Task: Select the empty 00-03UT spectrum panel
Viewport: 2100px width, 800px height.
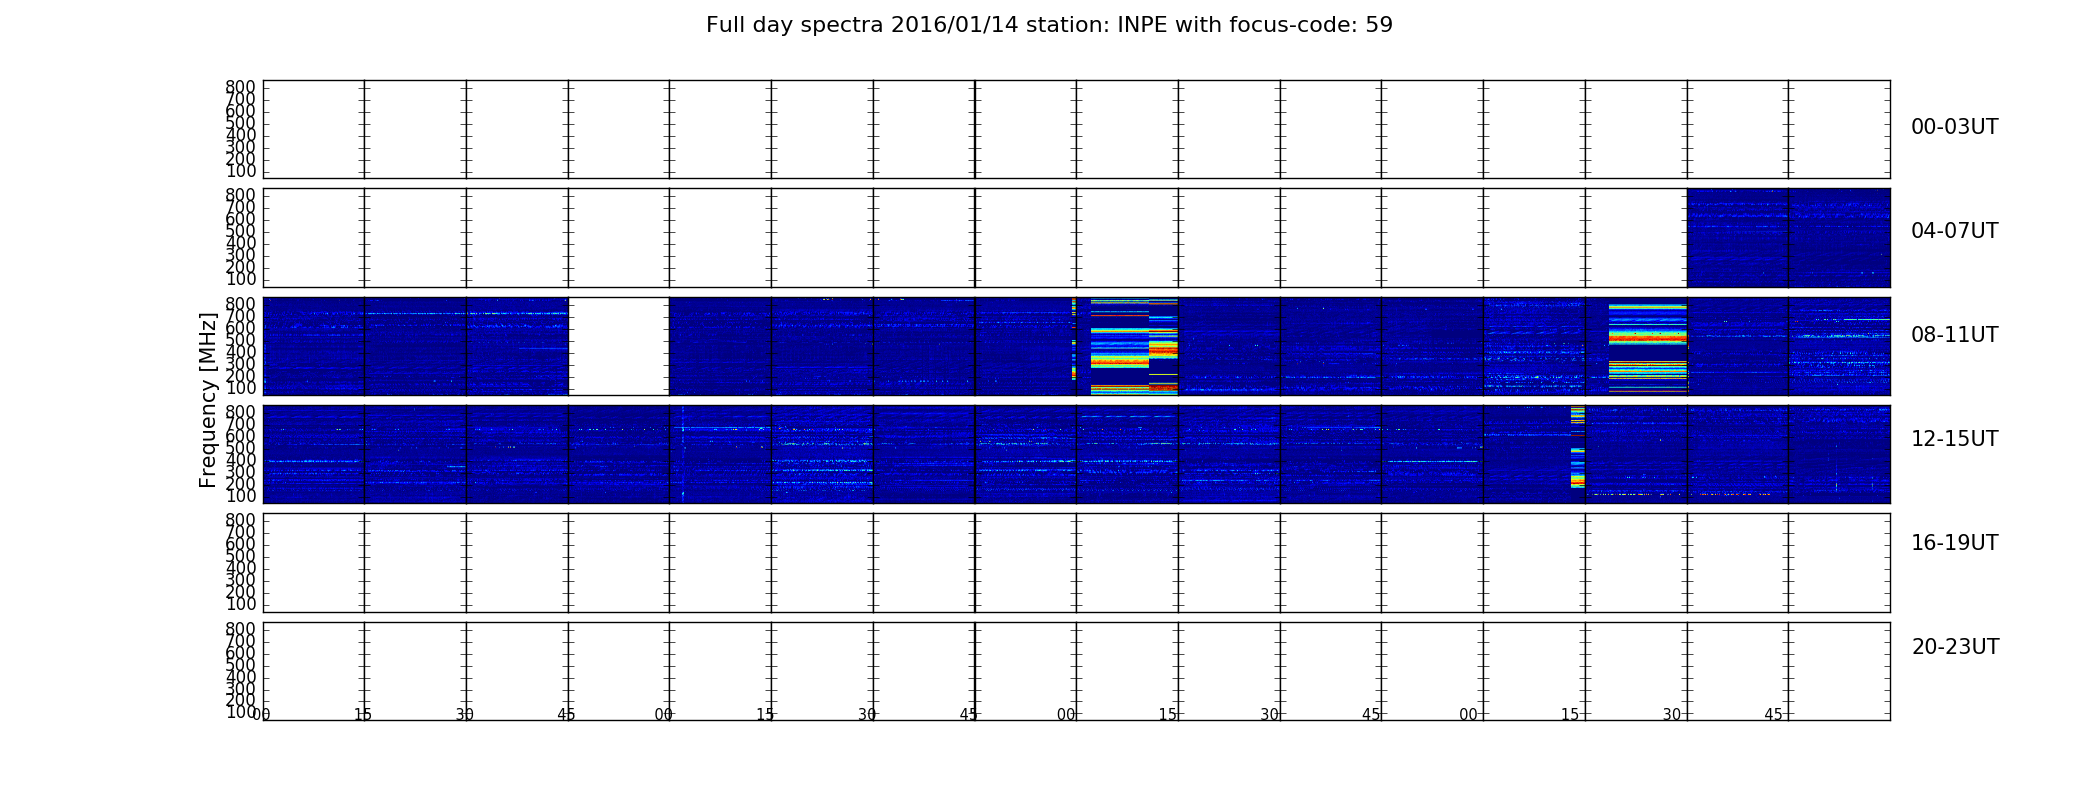Action: 1076,129
